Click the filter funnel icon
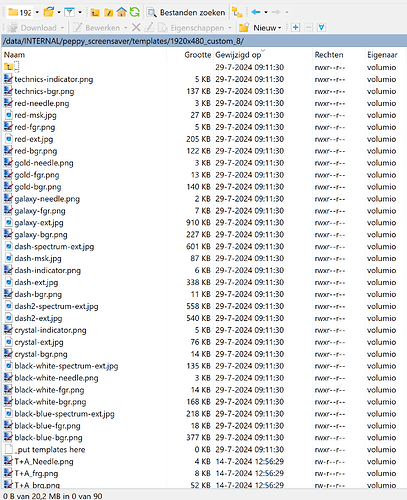Screen dimensions: 407x500 69,13
